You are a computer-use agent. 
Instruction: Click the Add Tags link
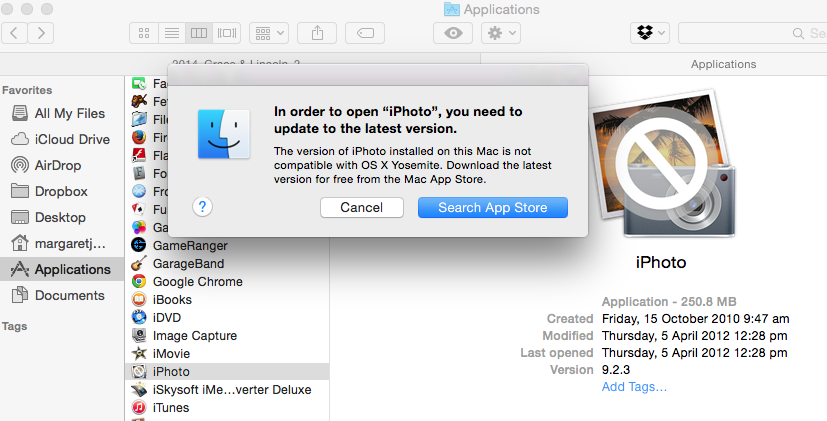click(634, 387)
